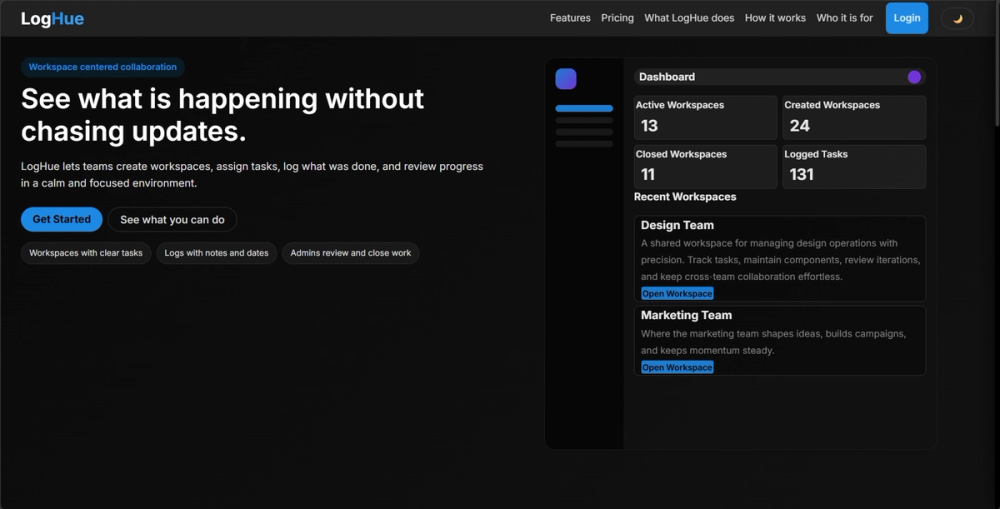This screenshot has width=1000, height=509.
Task: Click the Get Started button
Action: point(62,219)
